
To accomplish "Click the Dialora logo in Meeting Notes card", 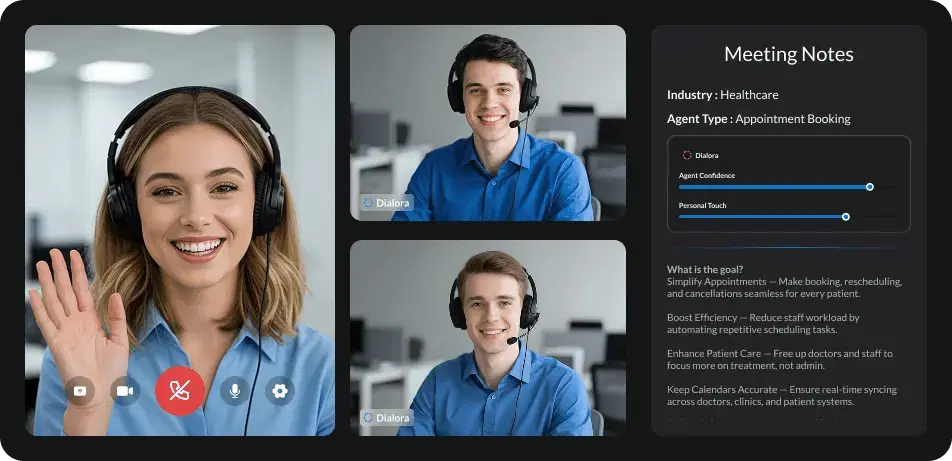I will [x=701, y=155].
